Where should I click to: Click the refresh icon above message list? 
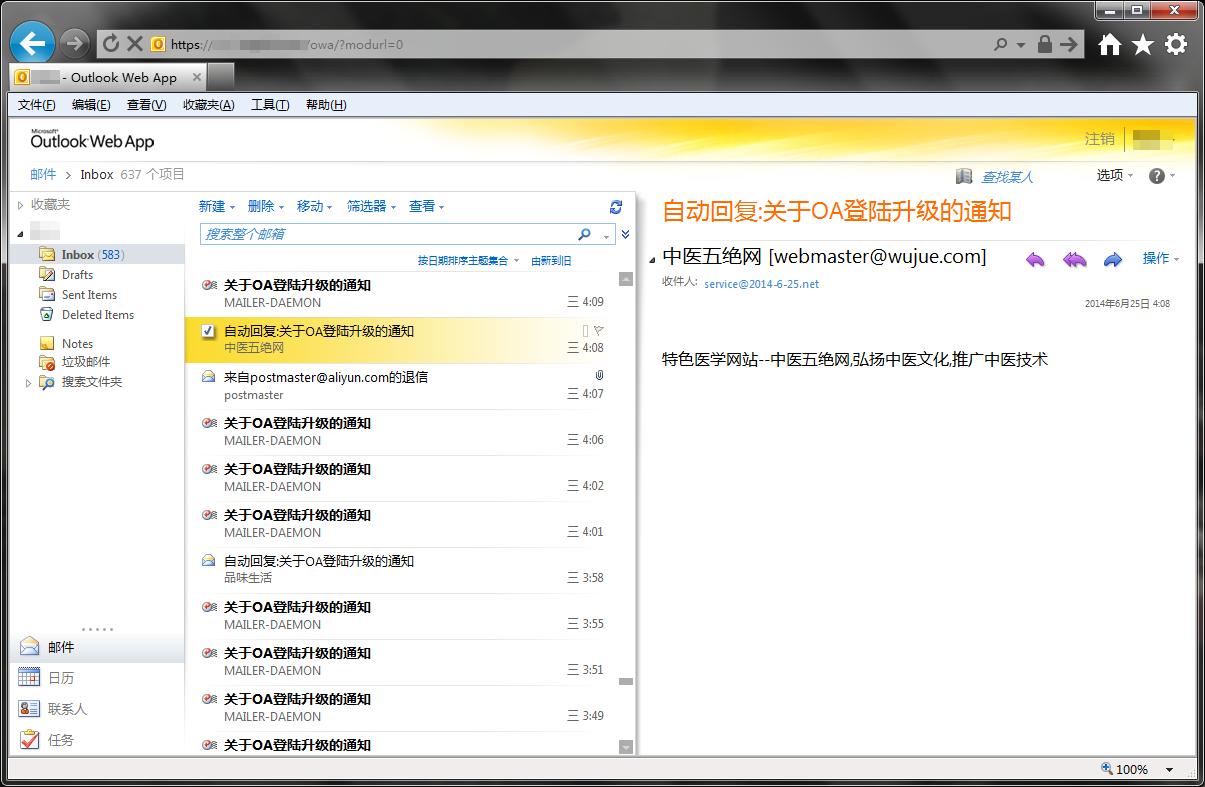(x=616, y=207)
